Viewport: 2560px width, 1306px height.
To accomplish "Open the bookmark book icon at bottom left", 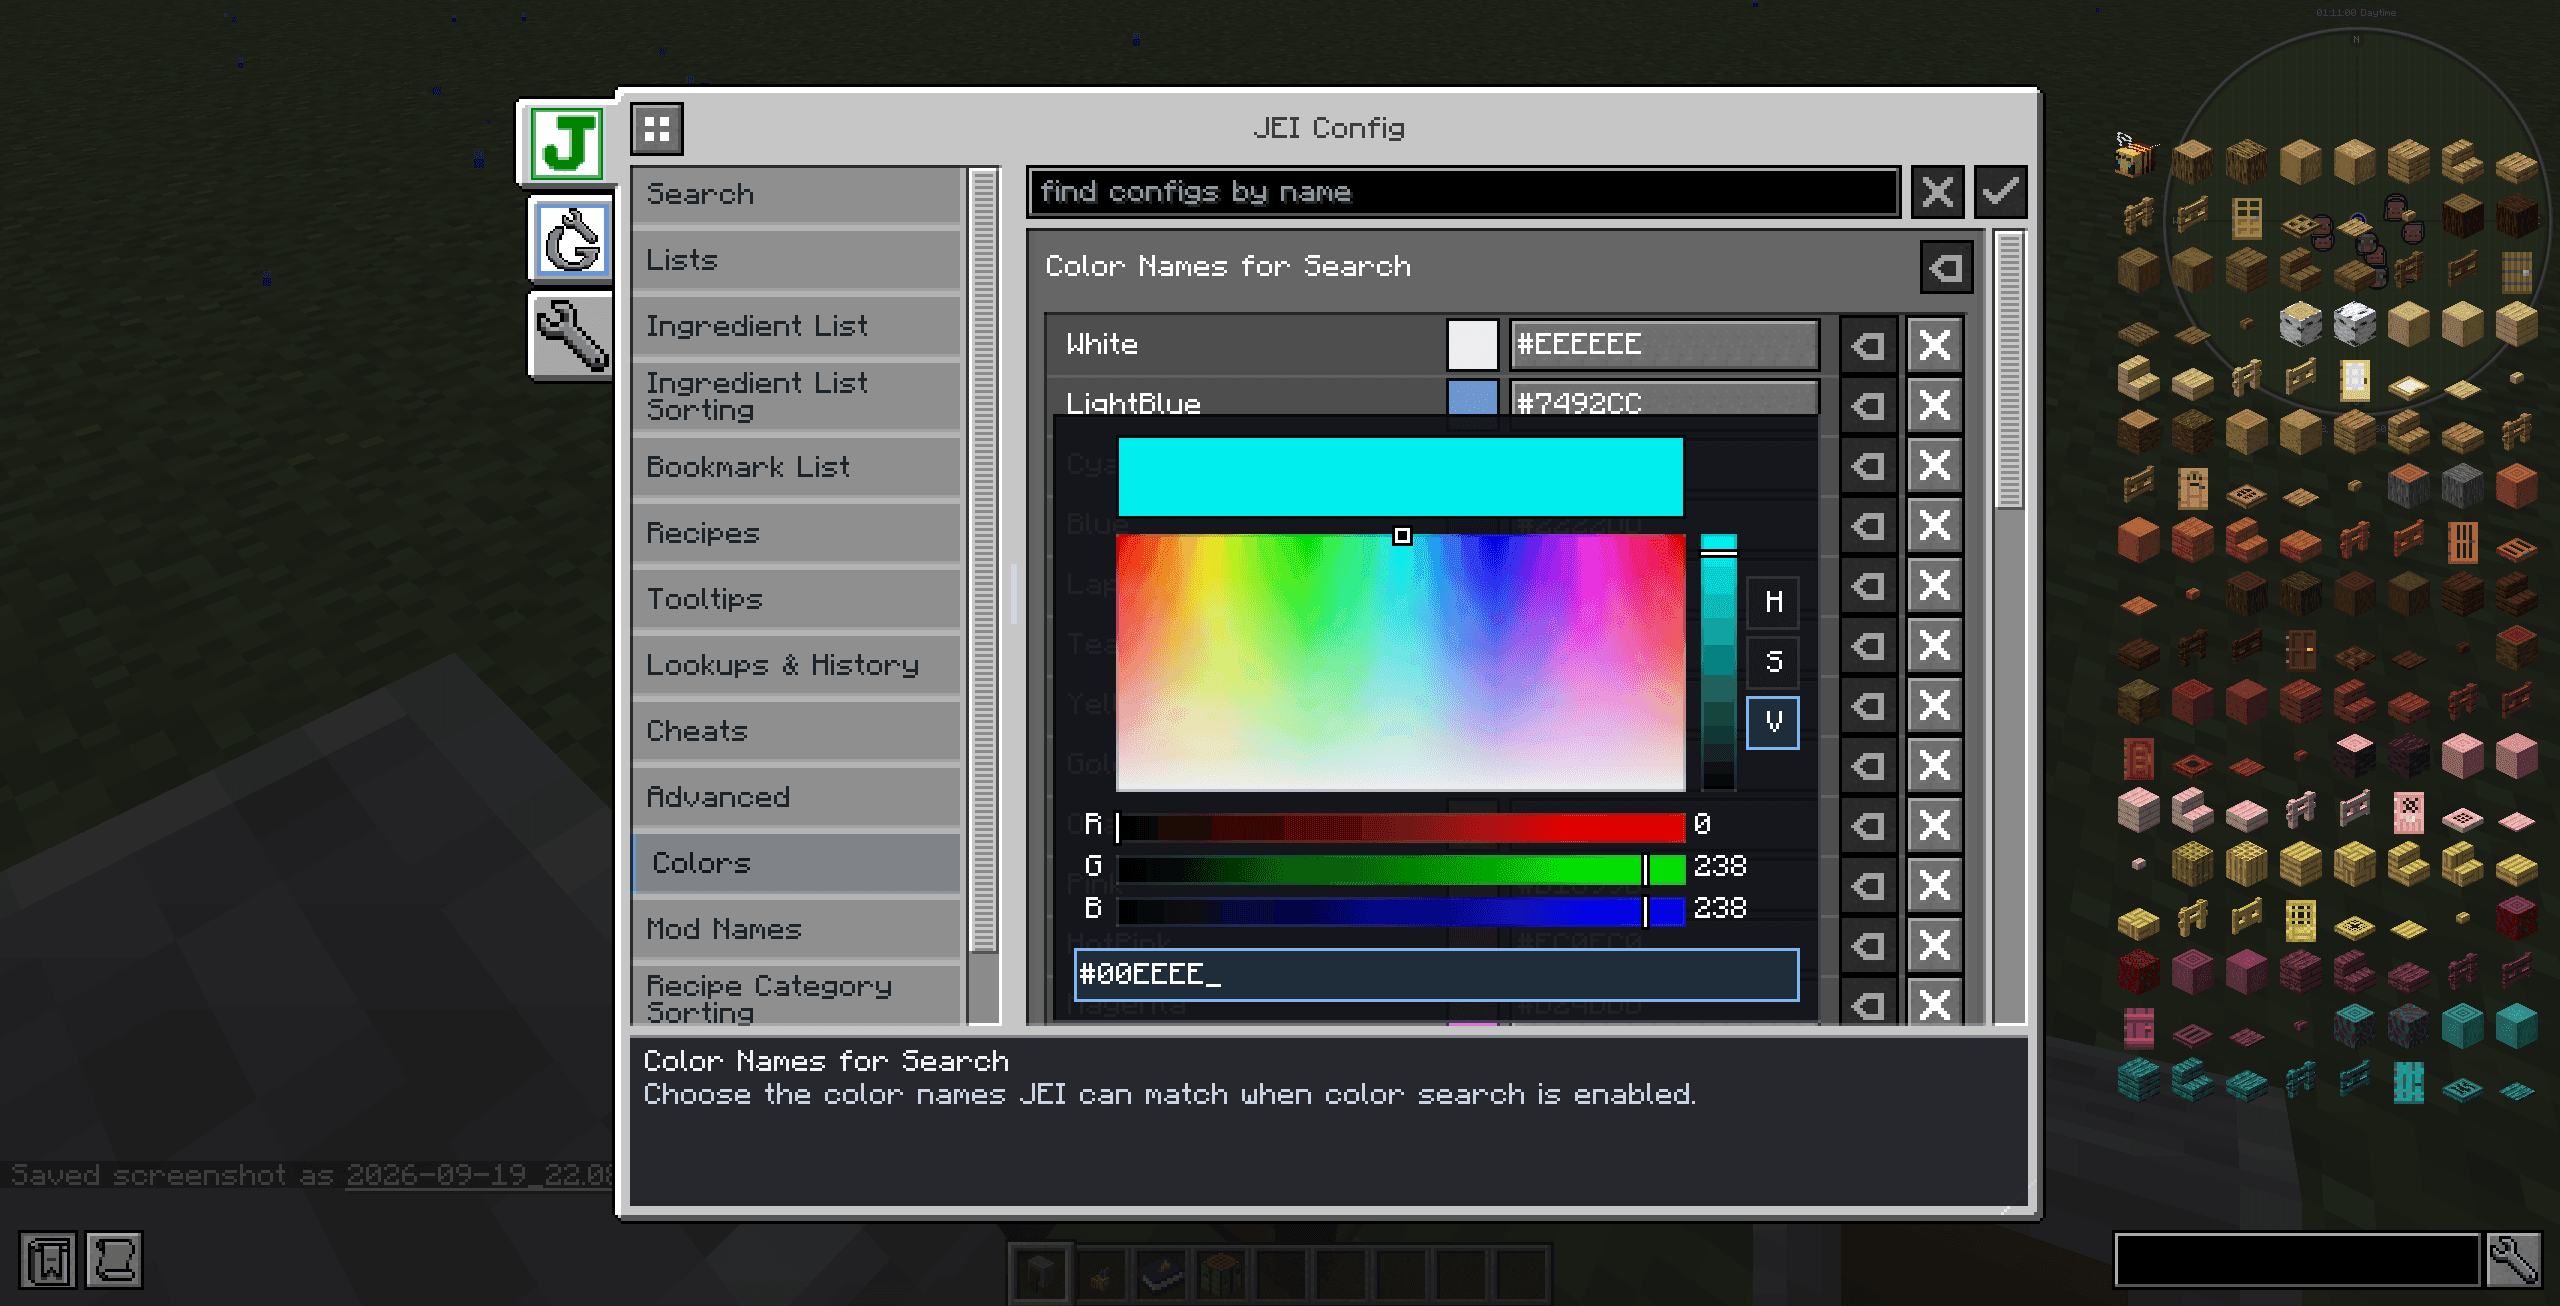I will (48, 1259).
